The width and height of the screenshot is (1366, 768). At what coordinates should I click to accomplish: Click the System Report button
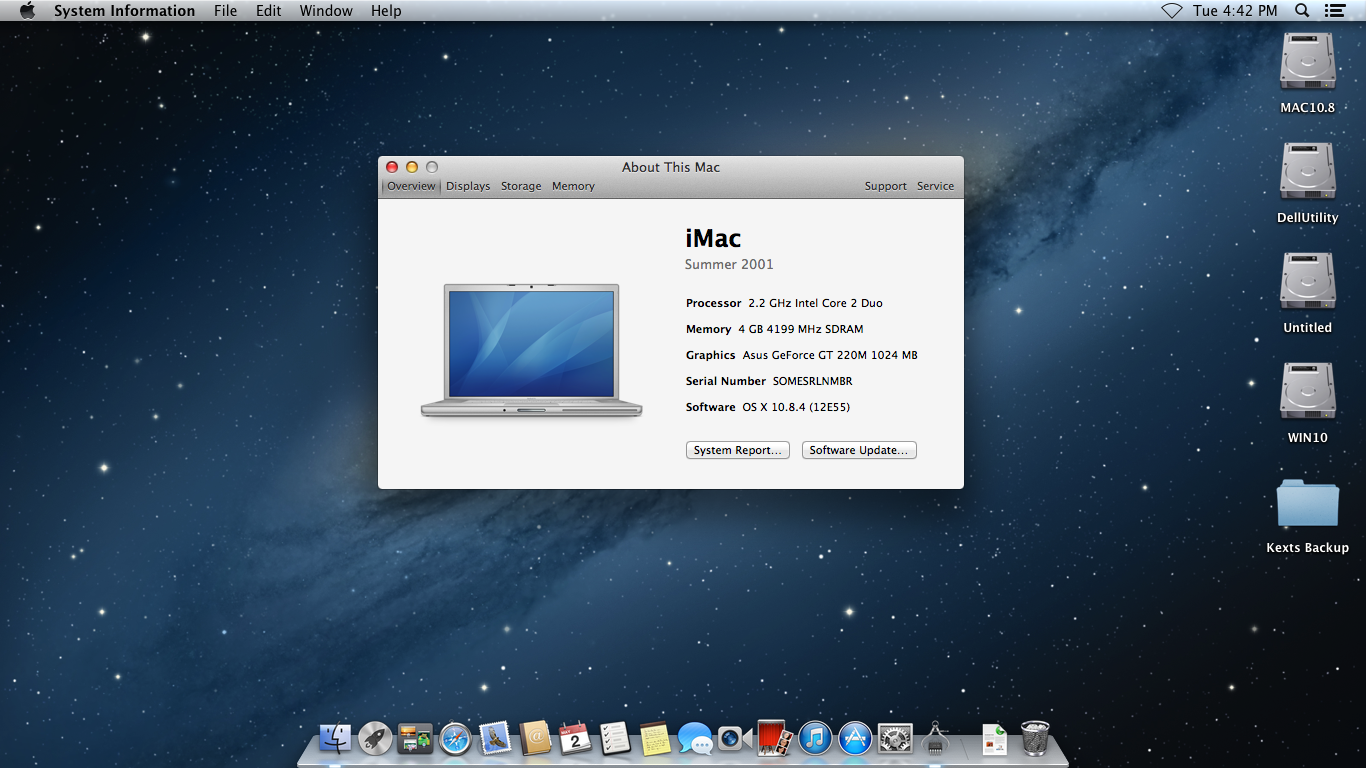(x=738, y=450)
